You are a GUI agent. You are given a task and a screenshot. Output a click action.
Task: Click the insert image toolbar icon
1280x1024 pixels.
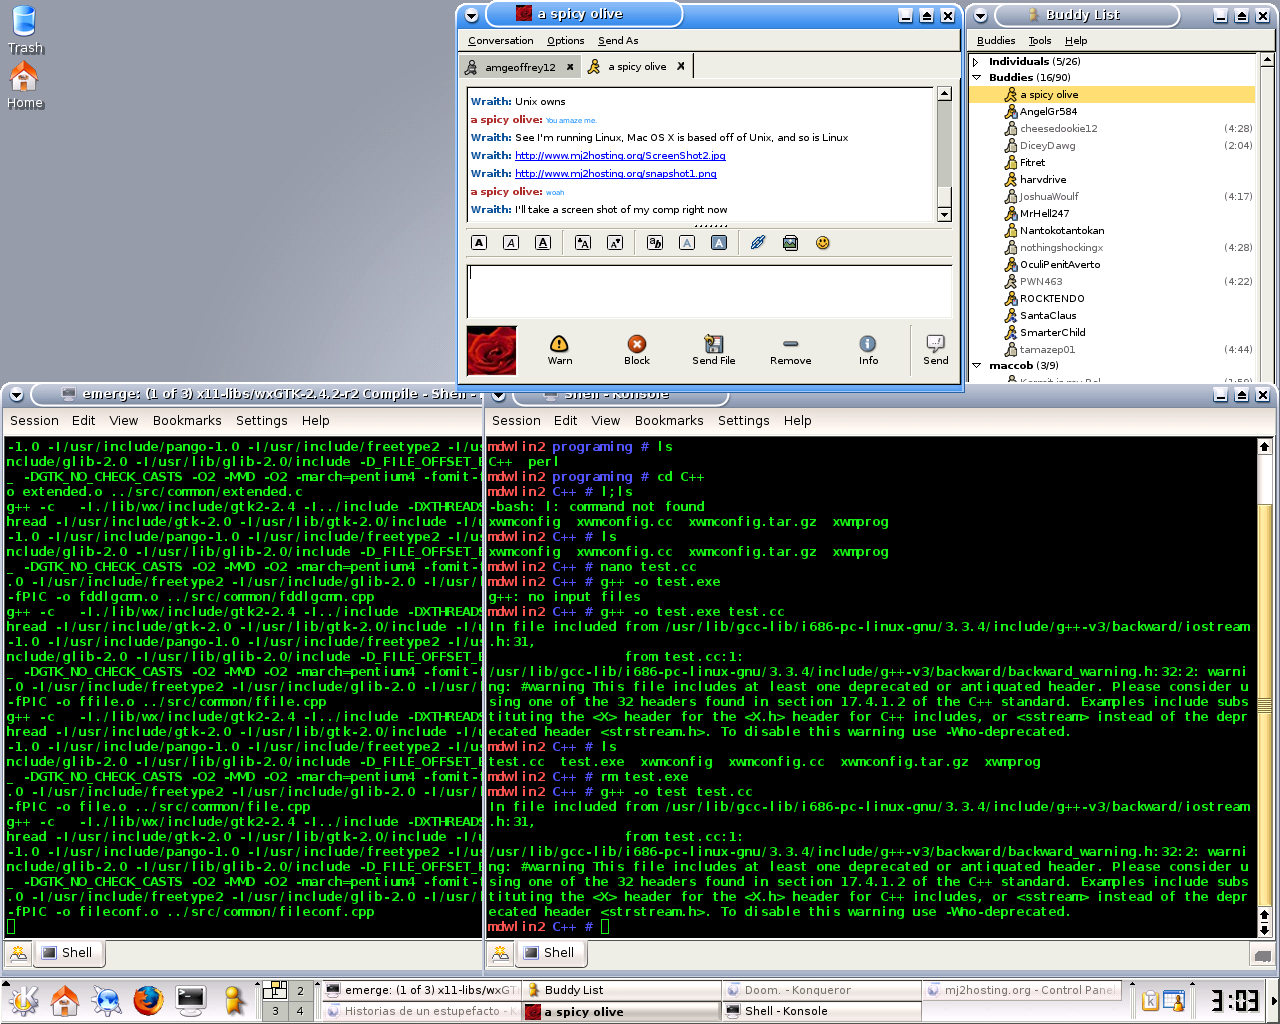790,243
